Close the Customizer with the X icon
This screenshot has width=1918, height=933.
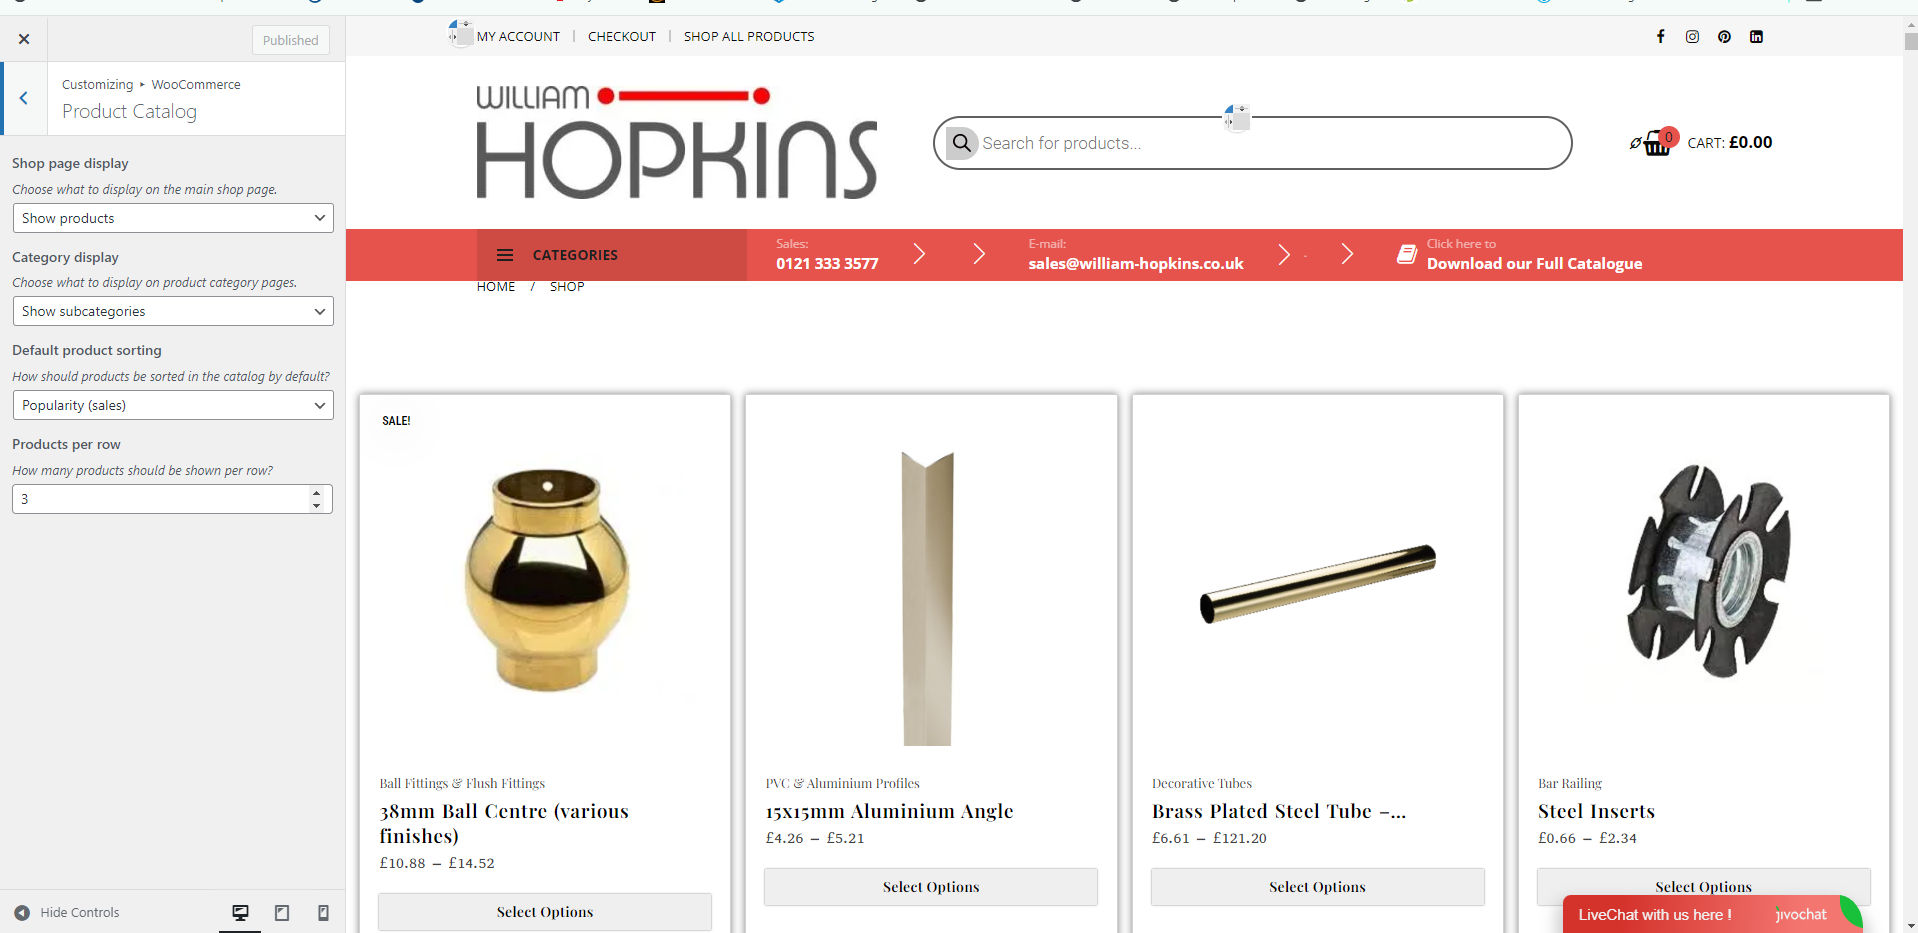click(24, 39)
